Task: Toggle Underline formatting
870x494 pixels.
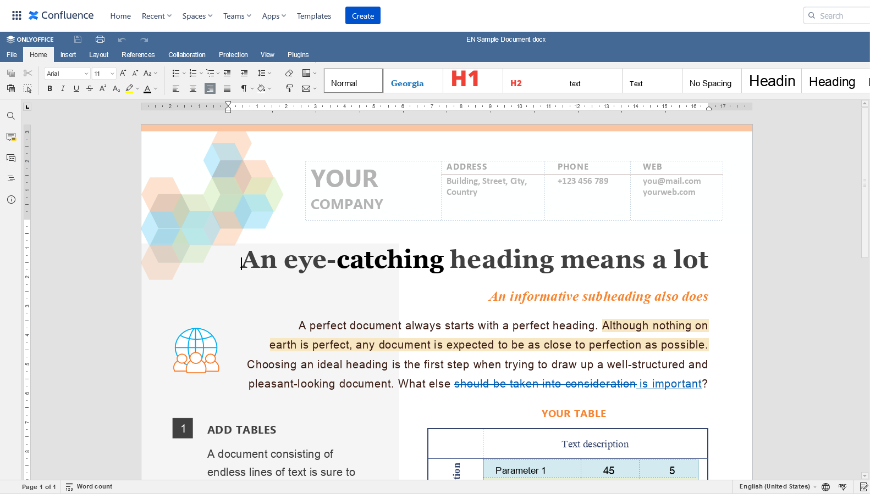Action: 75,89
